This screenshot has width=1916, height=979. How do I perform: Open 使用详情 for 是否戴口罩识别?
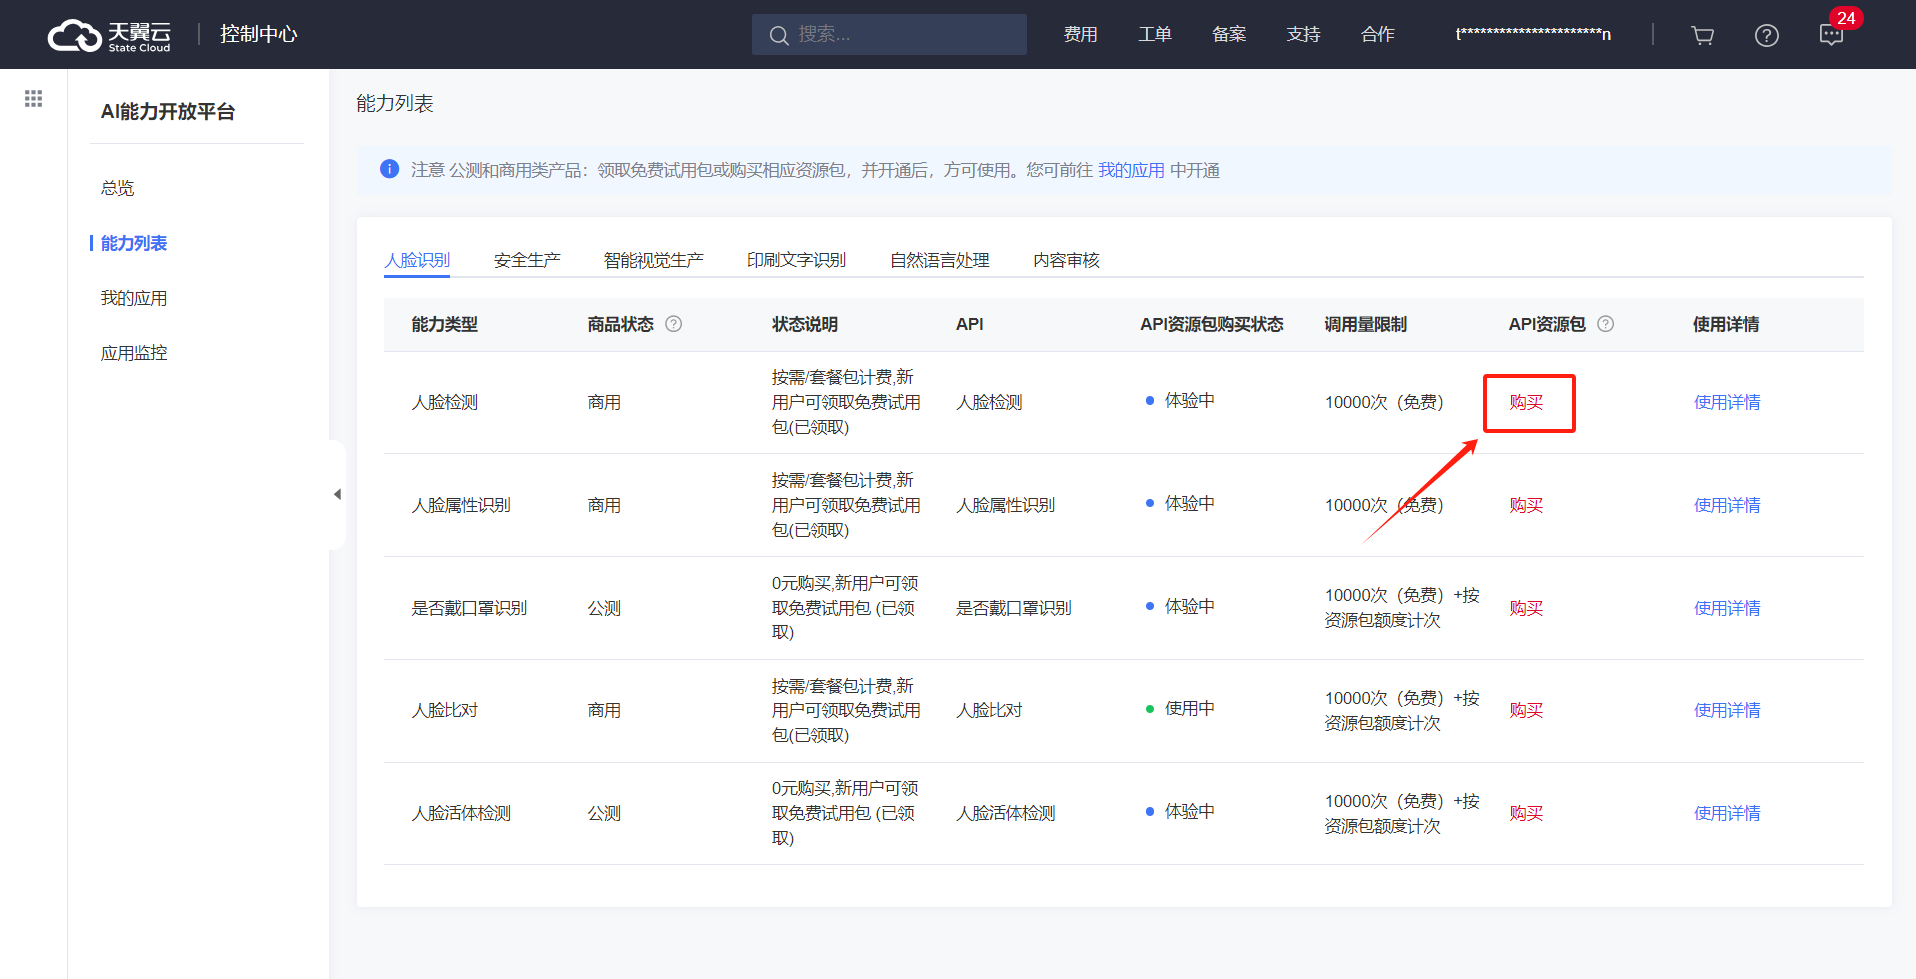pyautogui.click(x=1727, y=608)
